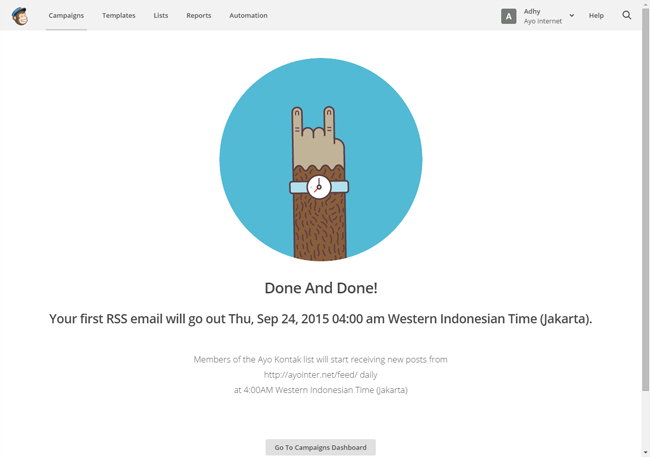Click the vertical page scrollbar
The height and width of the screenshot is (457, 650).
645,199
